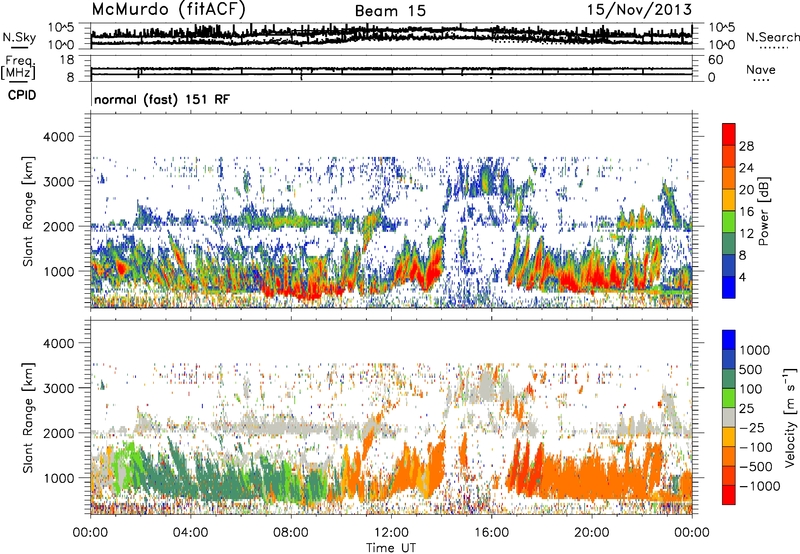Viewport: 800px width, 554px height.
Task: Click the gray segment of Velocity colorbar
Action: (729, 418)
